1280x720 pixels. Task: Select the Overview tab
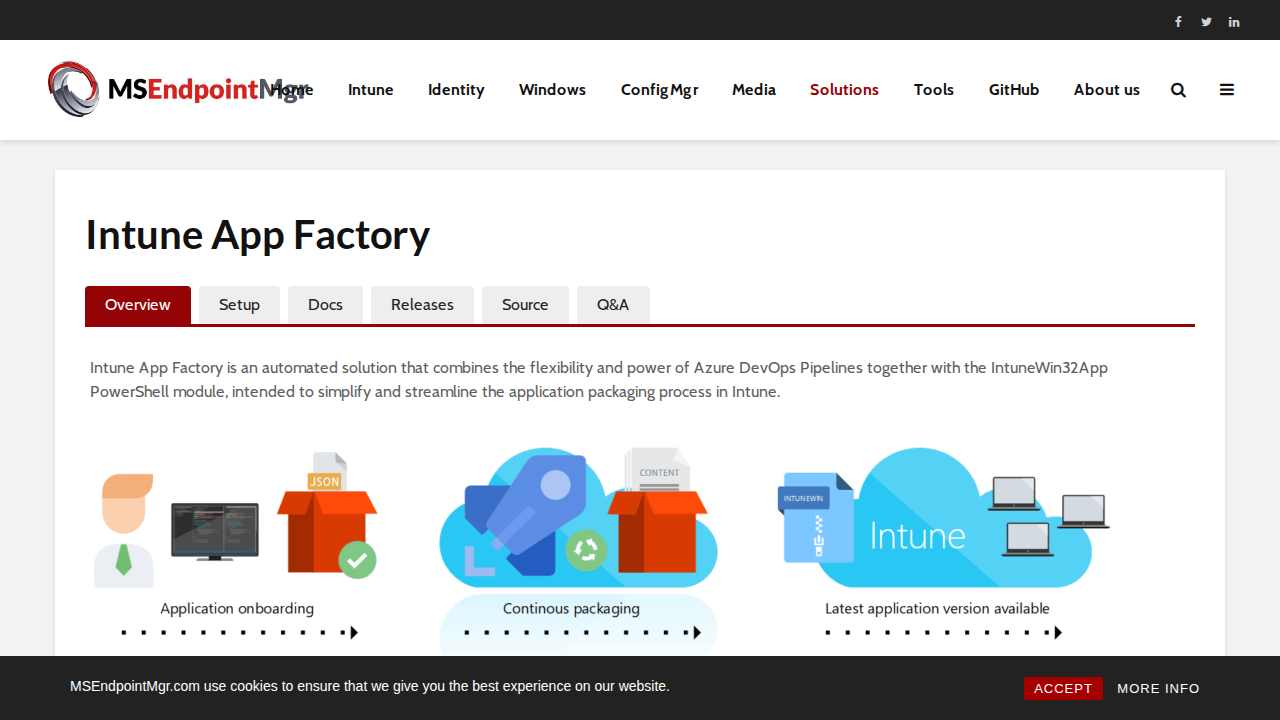point(138,305)
